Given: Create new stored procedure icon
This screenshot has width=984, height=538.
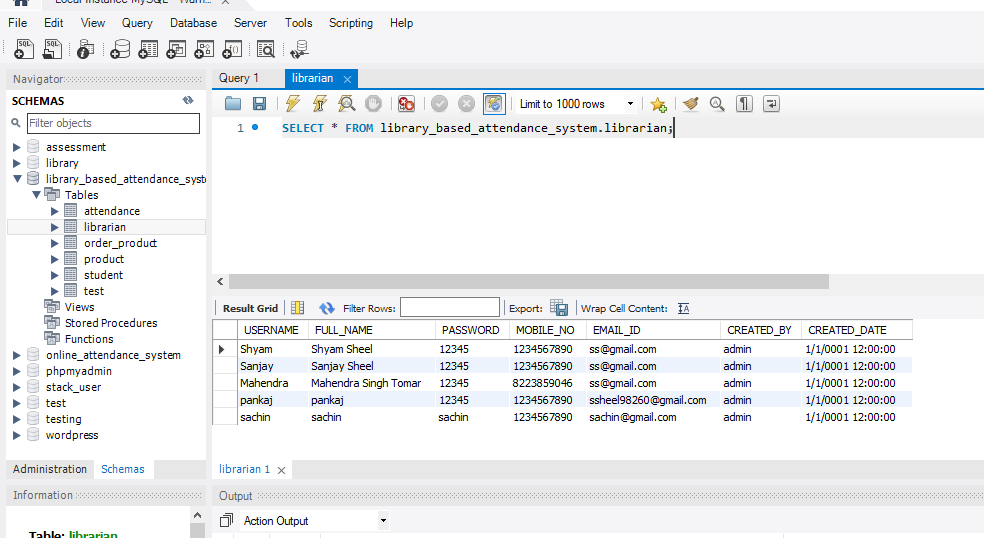Looking at the screenshot, I should point(204,49).
